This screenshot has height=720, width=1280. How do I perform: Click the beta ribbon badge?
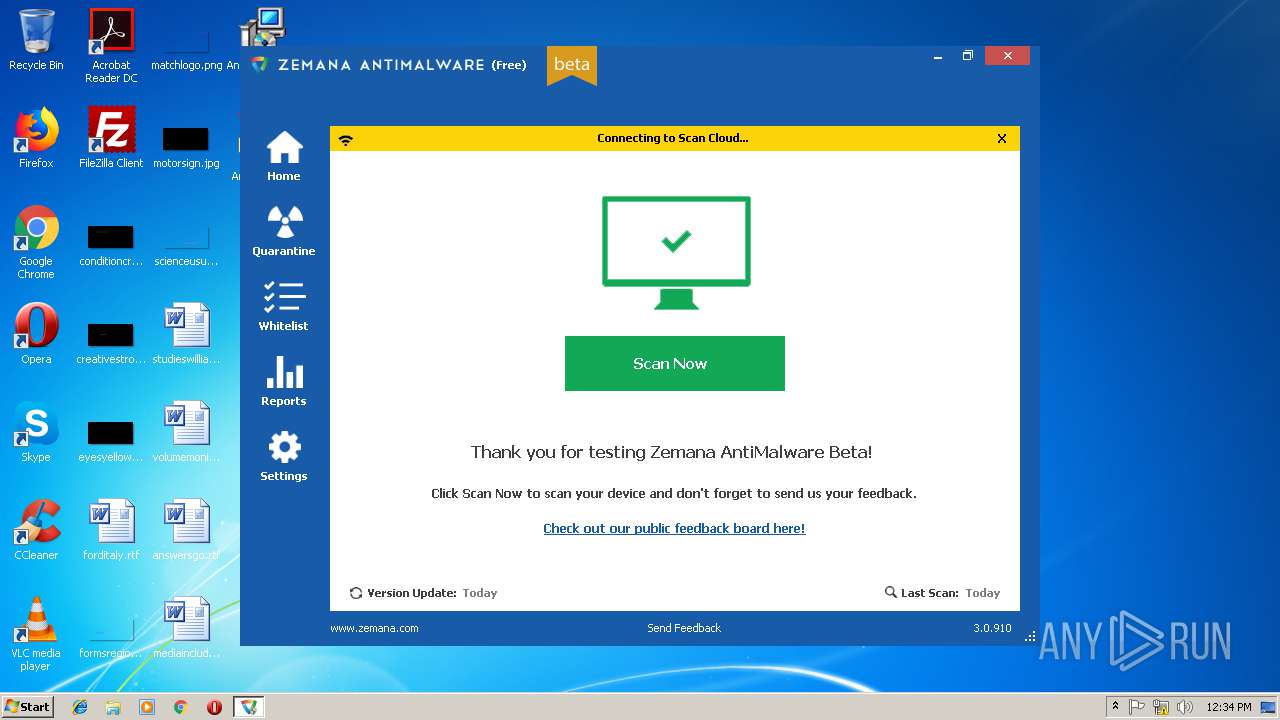pyautogui.click(x=572, y=65)
